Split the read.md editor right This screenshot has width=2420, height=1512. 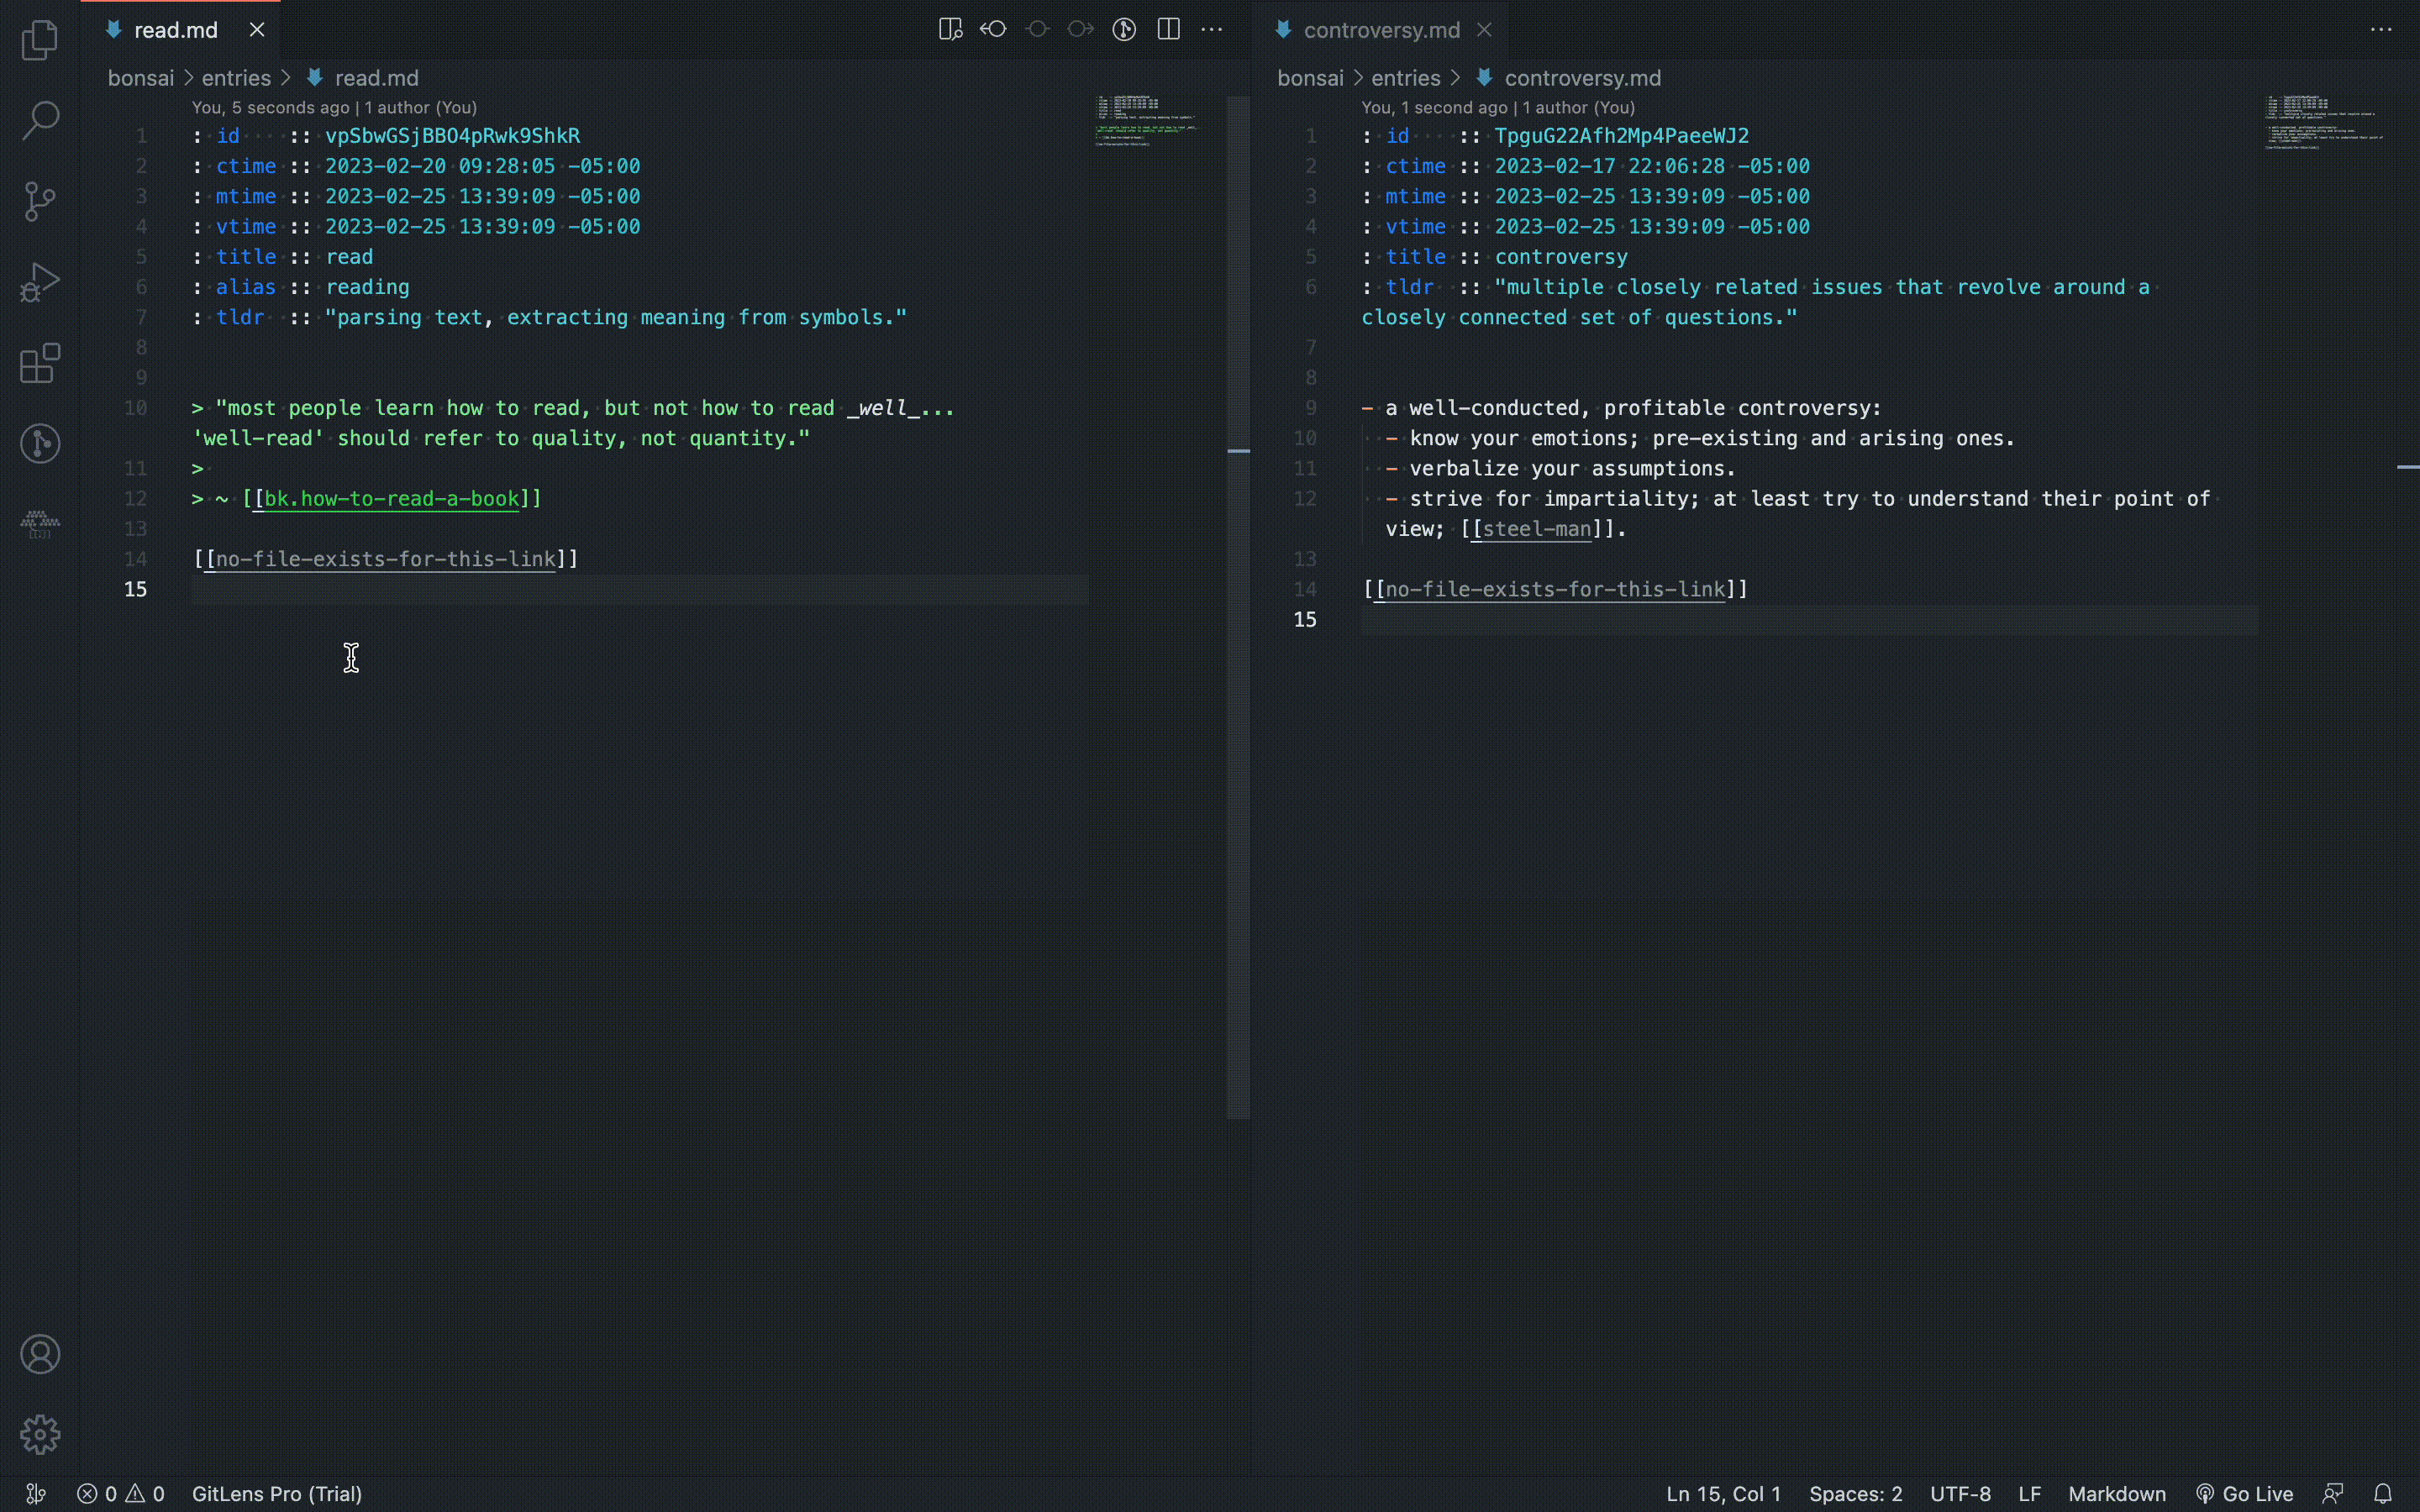click(x=1168, y=29)
